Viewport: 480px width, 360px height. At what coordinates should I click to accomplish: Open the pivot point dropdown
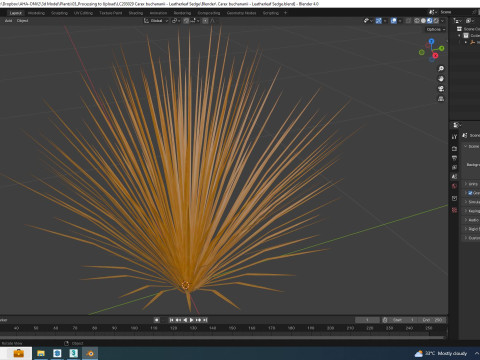coord(176,21)
